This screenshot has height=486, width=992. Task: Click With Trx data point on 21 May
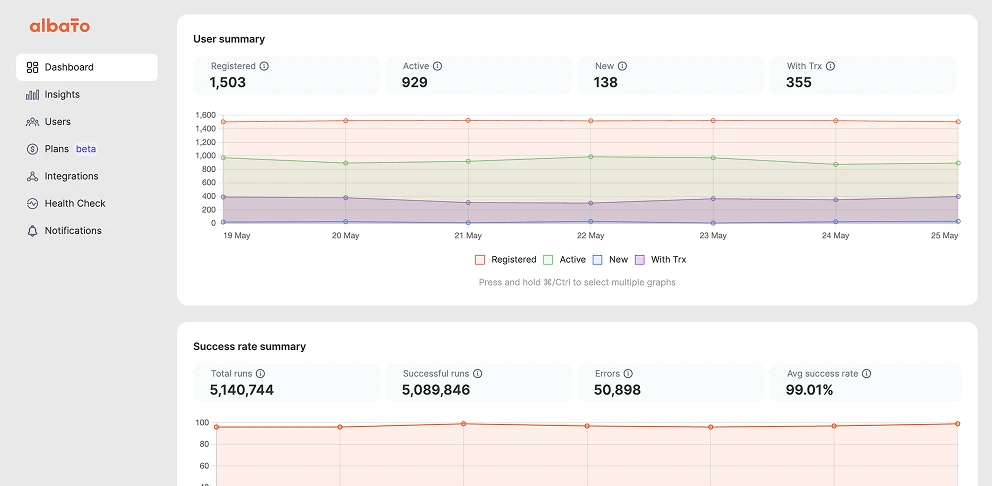468,202
